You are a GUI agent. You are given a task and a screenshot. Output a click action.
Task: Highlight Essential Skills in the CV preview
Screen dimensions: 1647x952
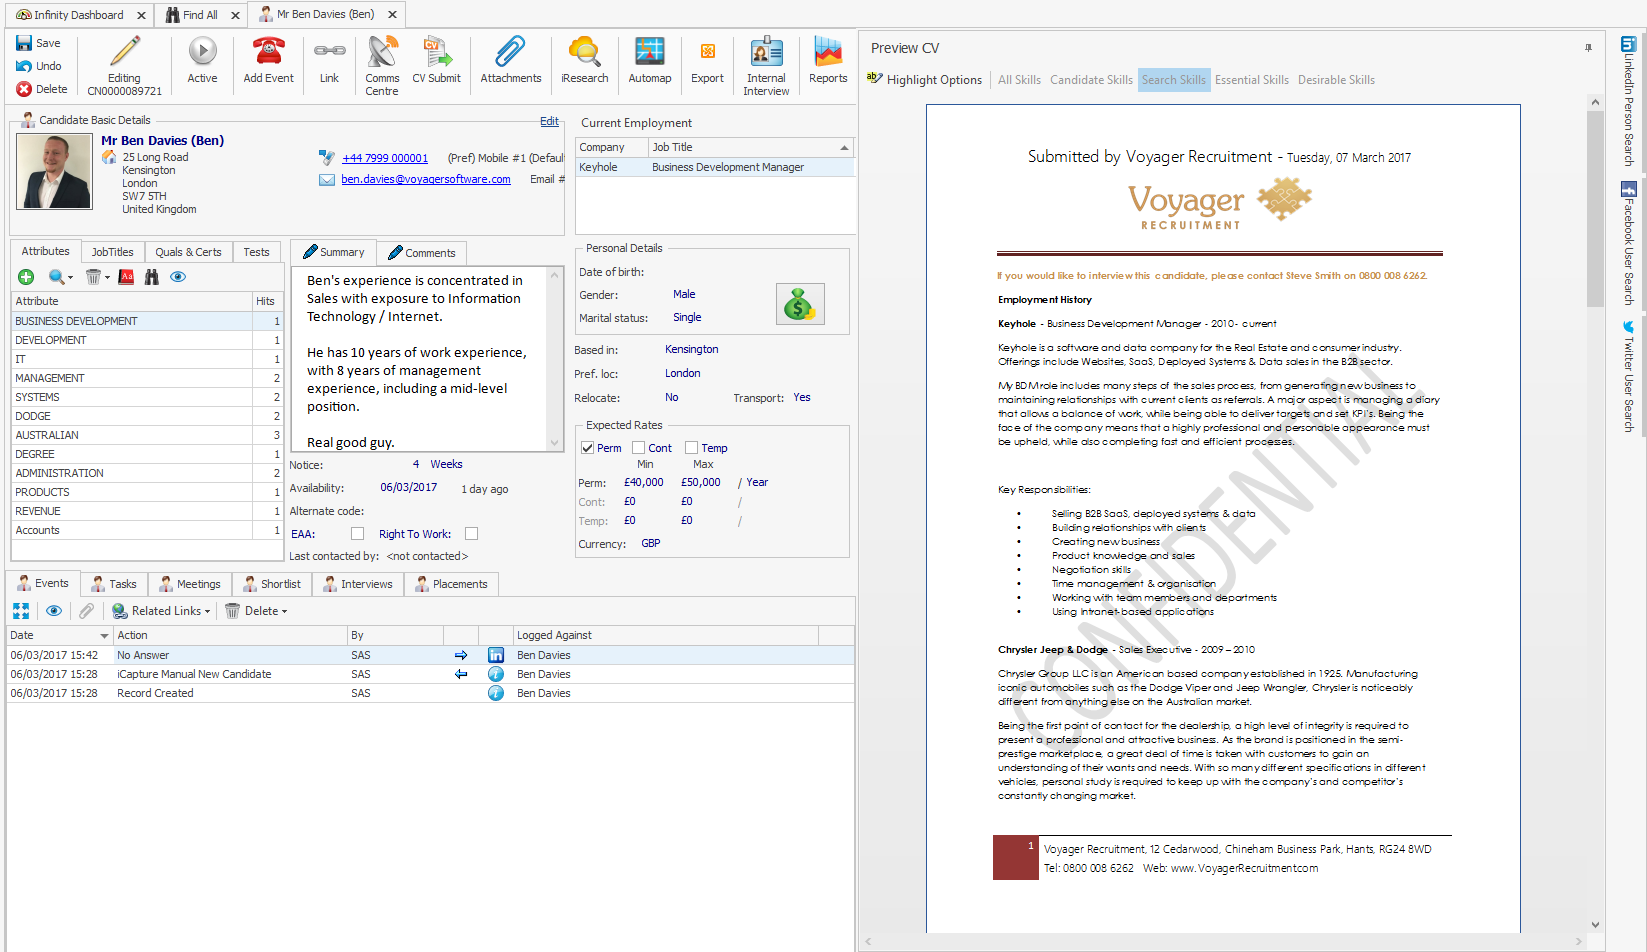1251,79
